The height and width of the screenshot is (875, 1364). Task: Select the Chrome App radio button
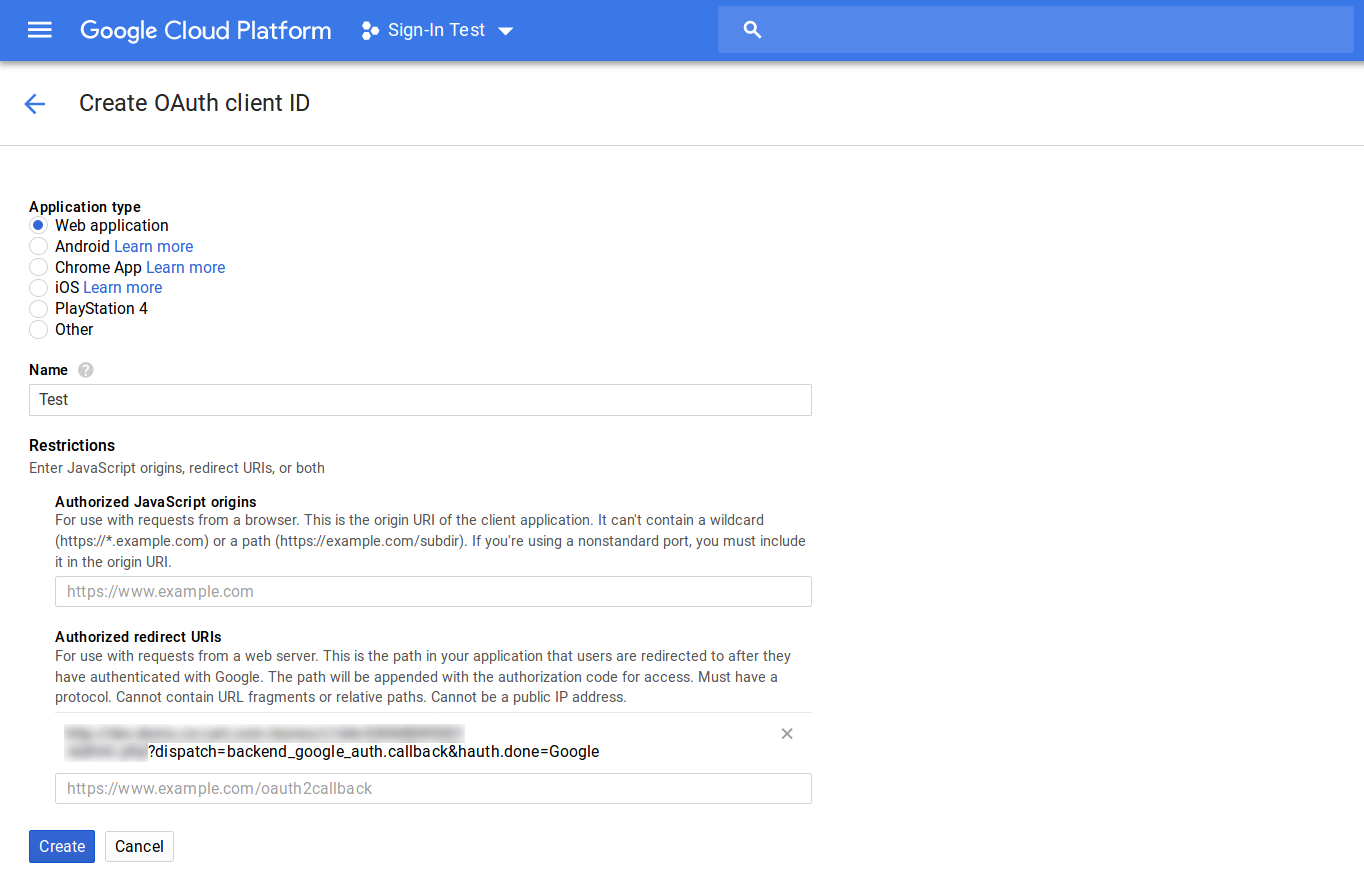(38, 267)
